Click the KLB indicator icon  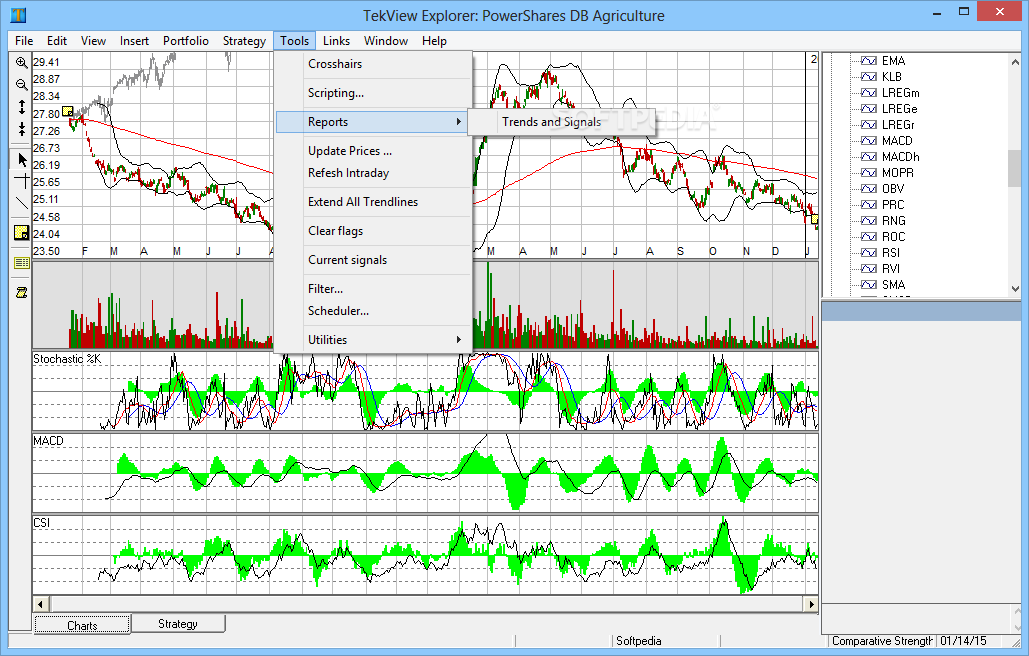pyautogui.click(x=868, y=77)
